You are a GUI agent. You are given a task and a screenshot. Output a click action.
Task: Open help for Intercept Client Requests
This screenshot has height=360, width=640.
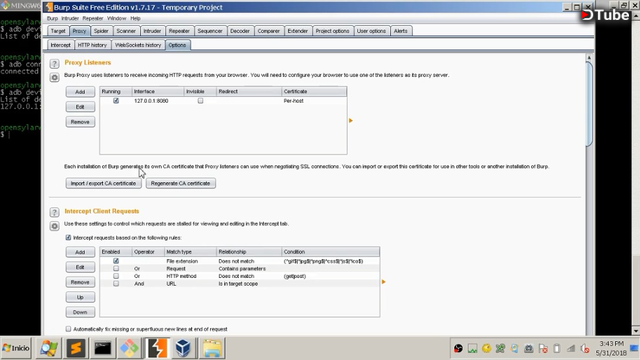pos(54,212)
